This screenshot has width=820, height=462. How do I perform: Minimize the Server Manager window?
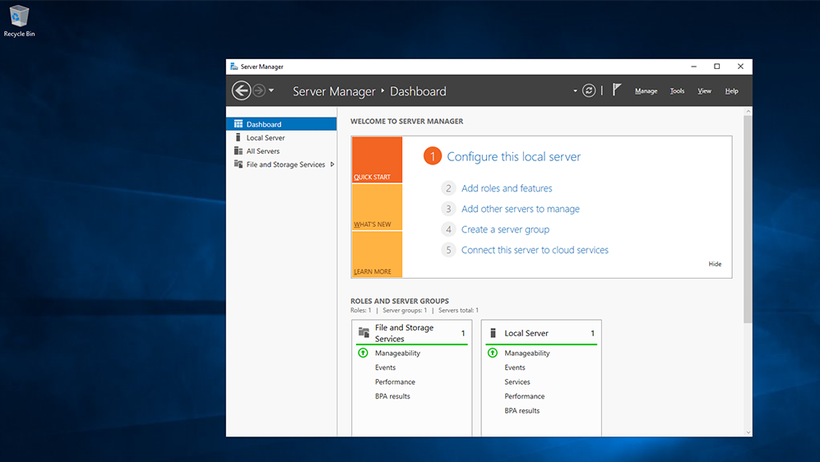(694, 66)
